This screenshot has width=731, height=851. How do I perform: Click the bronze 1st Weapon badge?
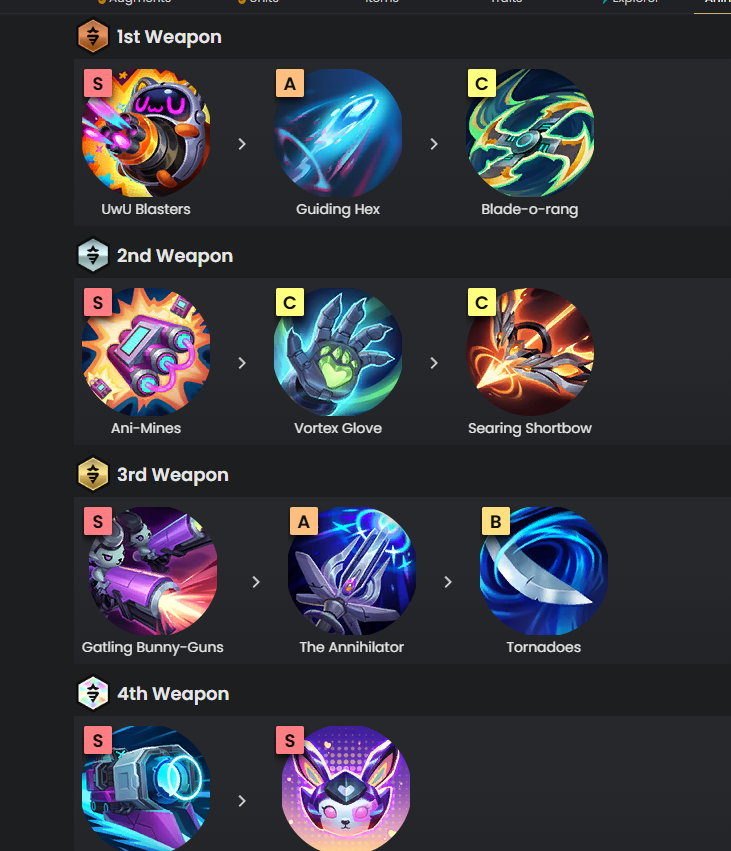93,36
